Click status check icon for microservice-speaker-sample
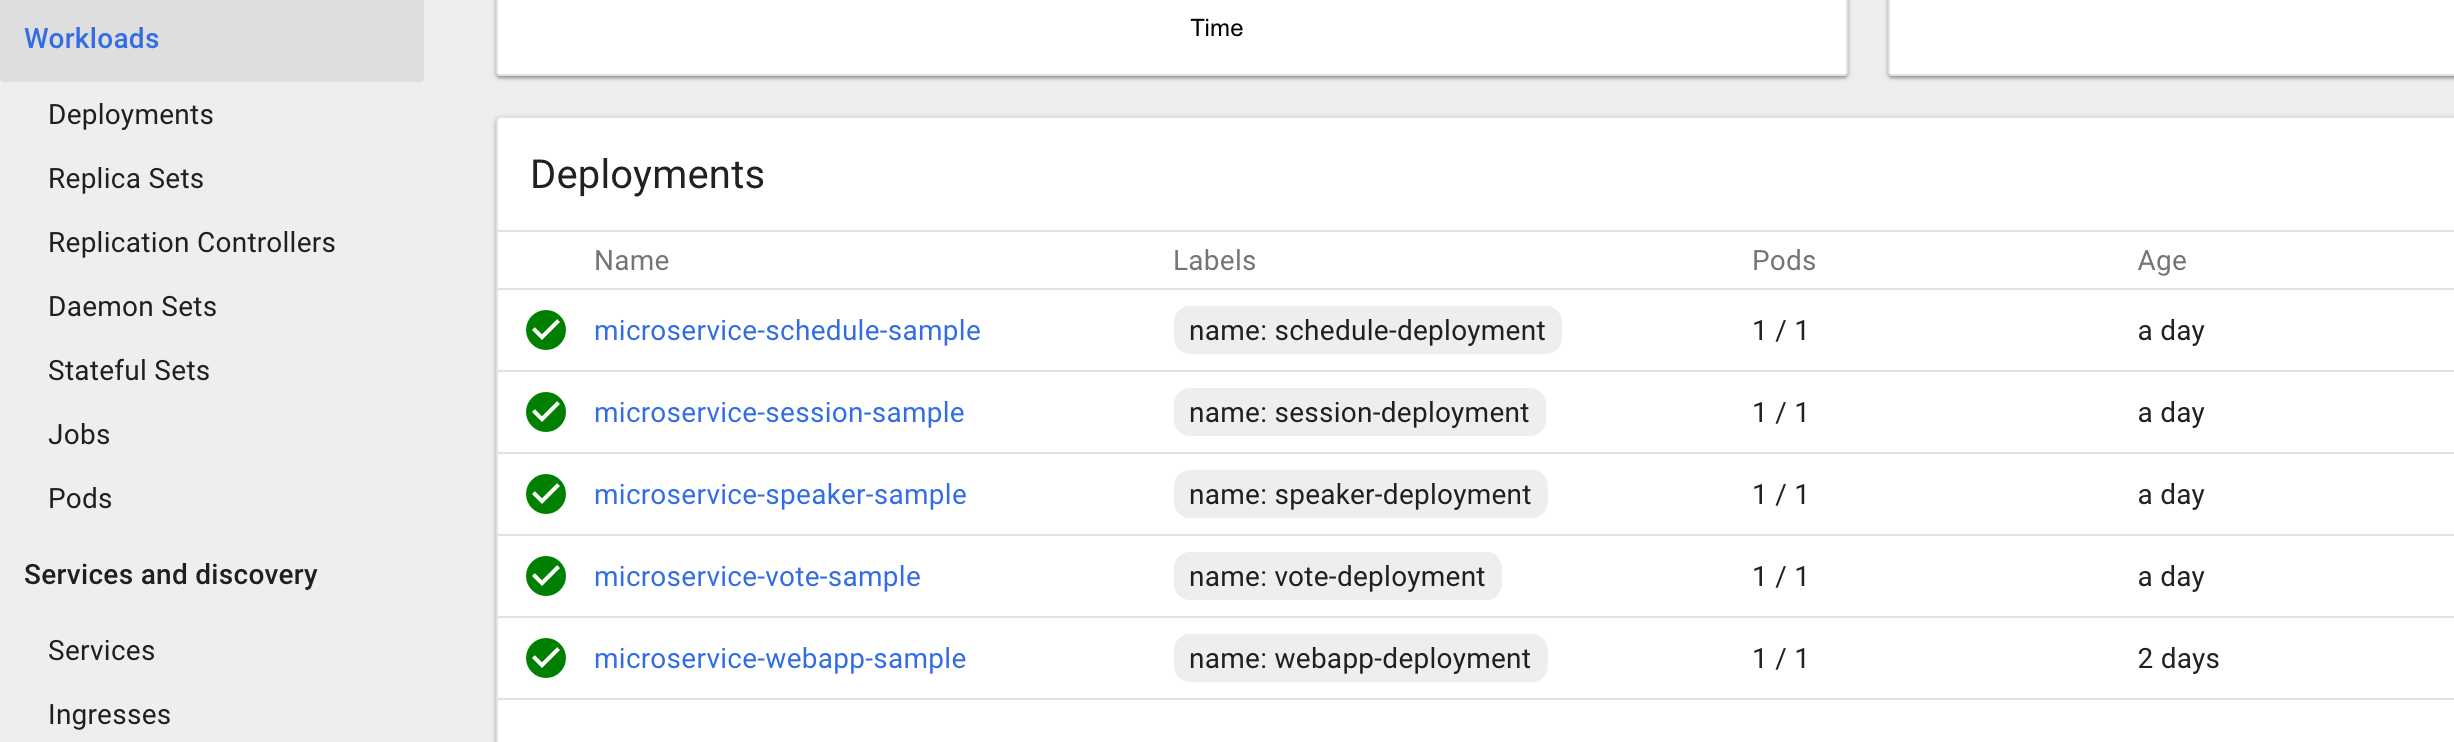This screenshot has height=742, width=2454. (x=546, y=494)
